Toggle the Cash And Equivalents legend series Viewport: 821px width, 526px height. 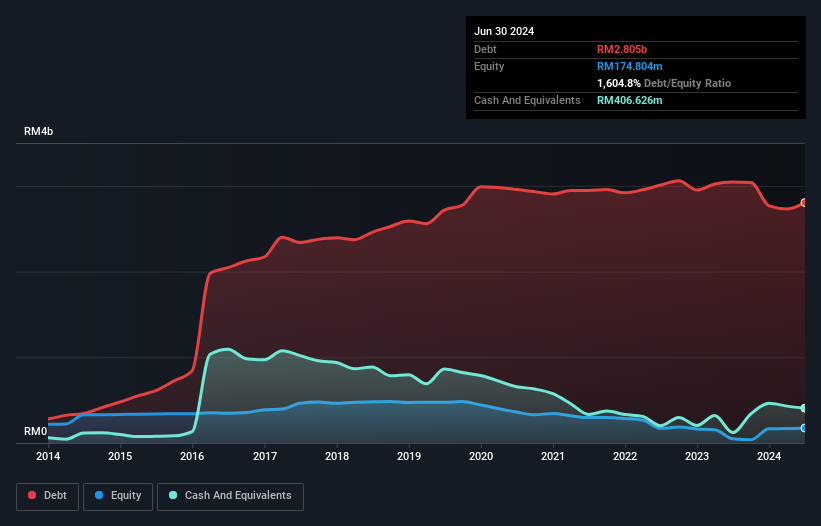click(230, 496)
